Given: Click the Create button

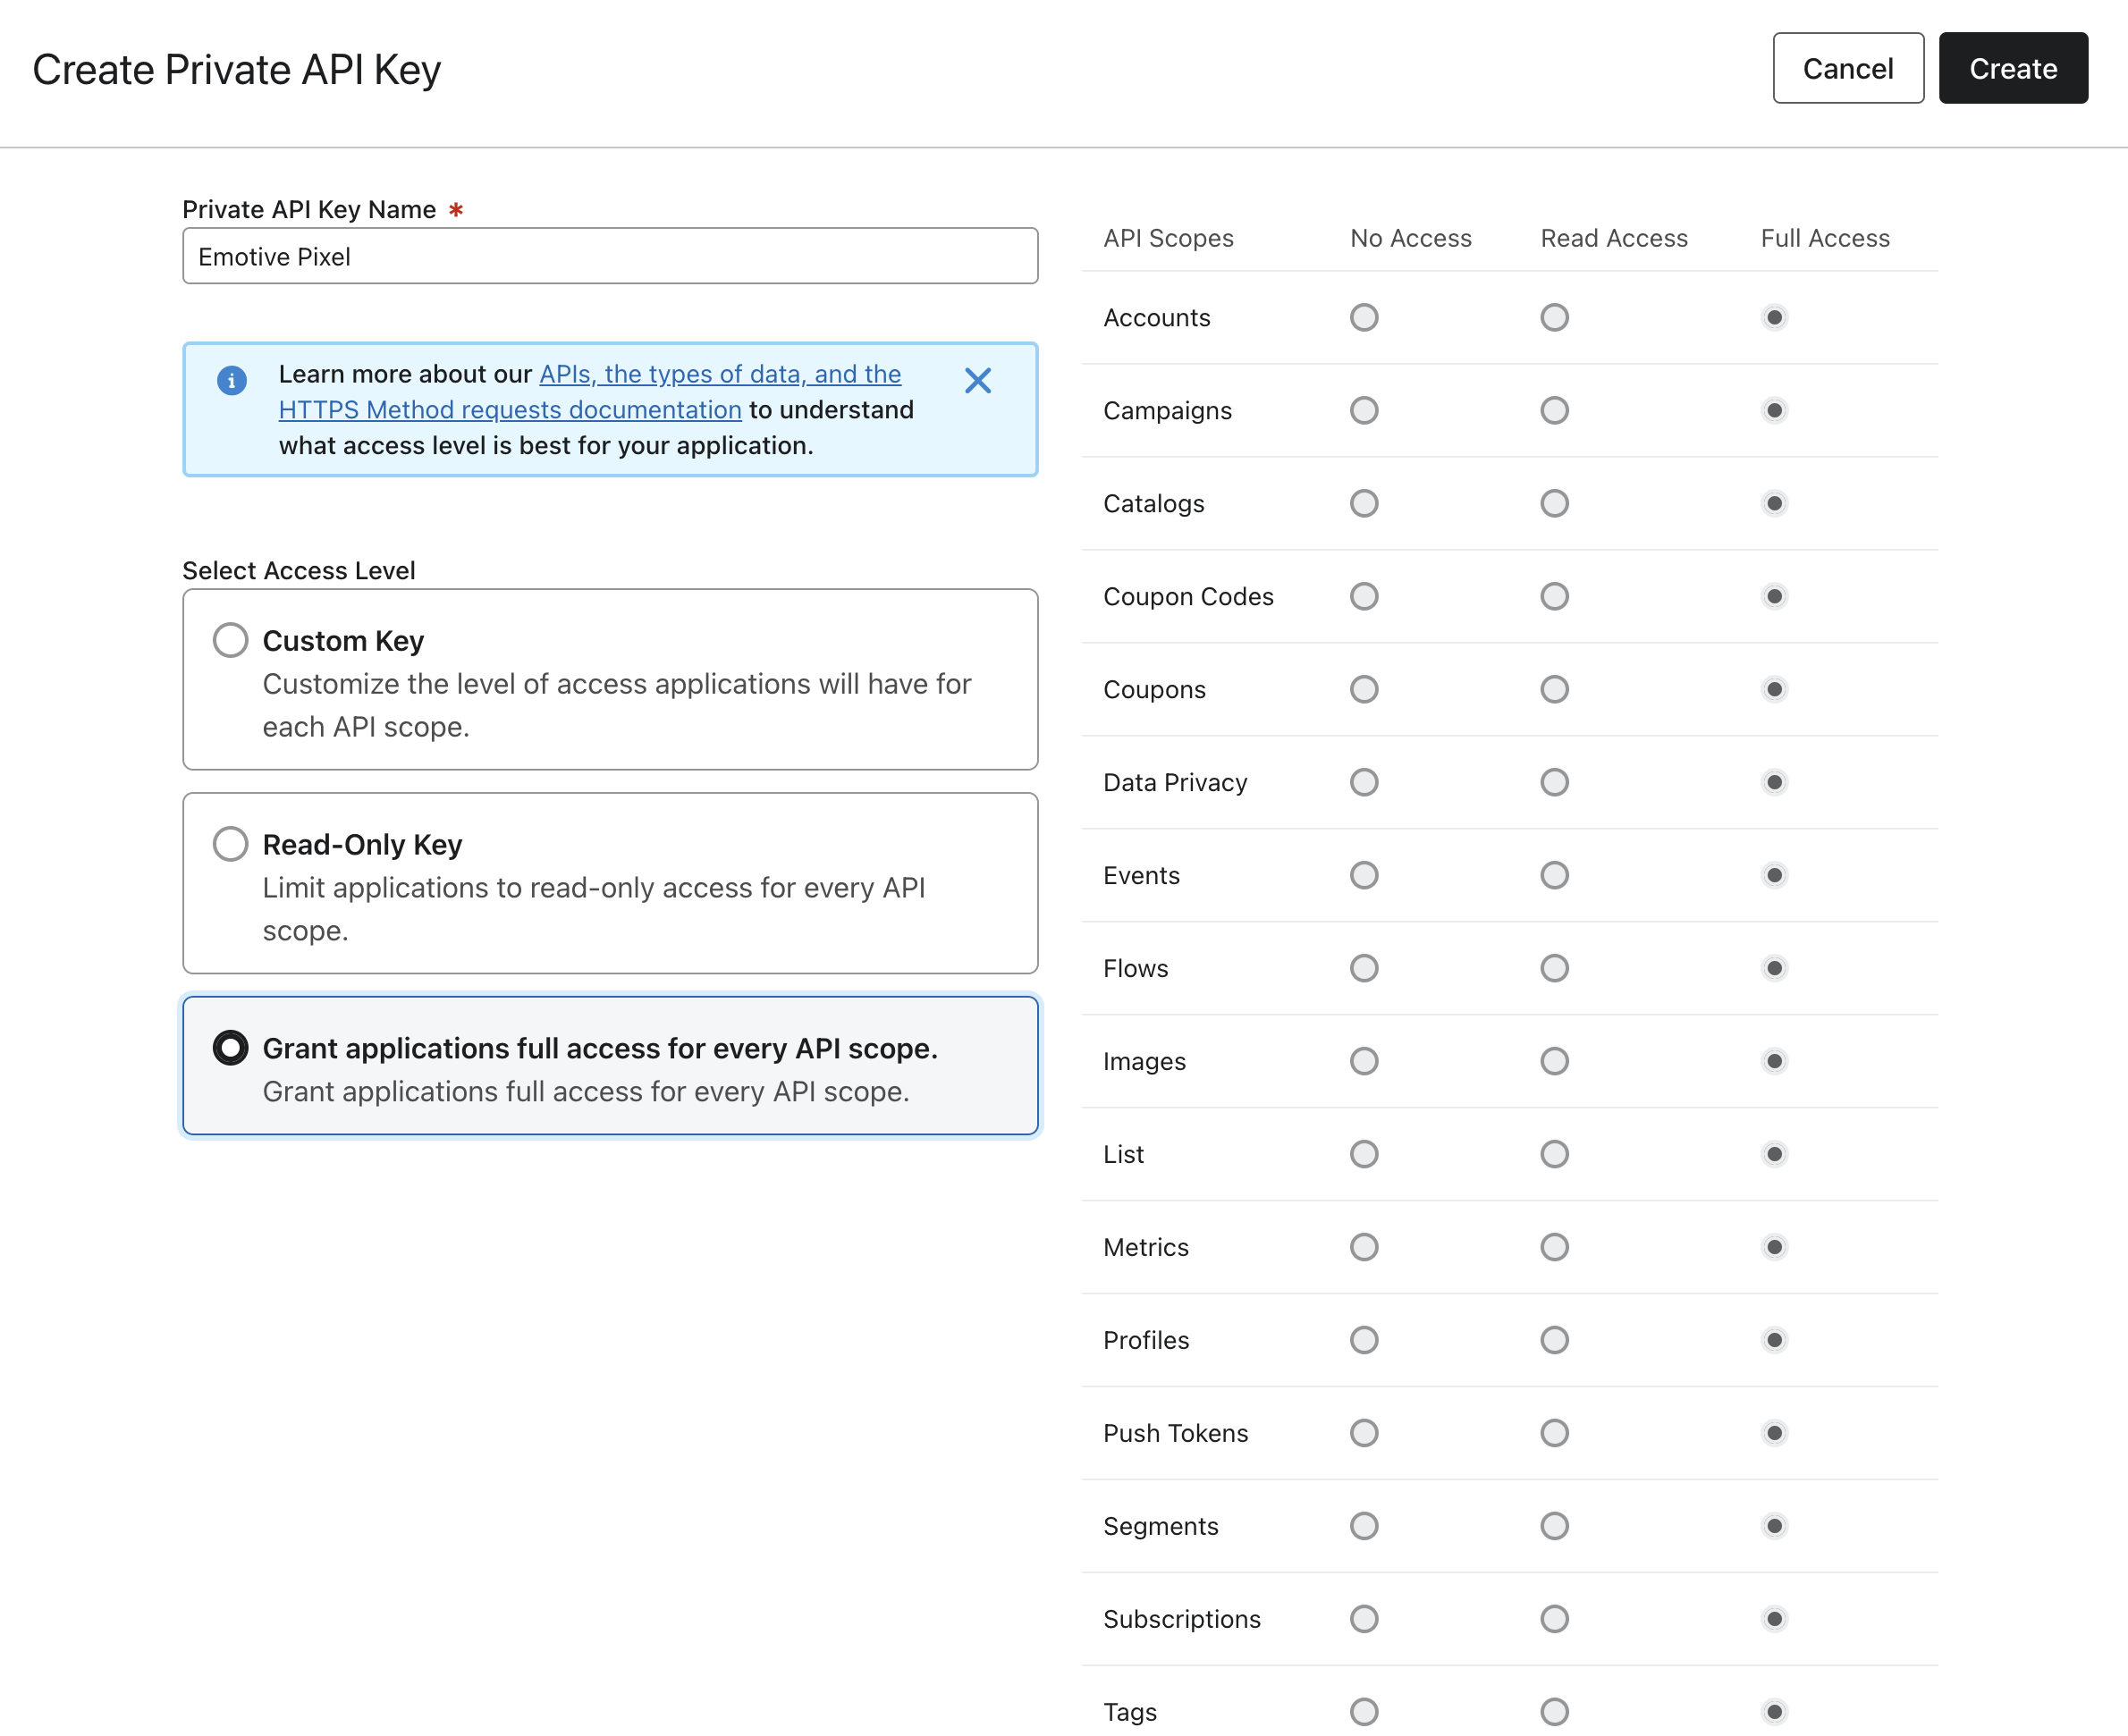Looking at the screenshot, I should [x=2012, y=68].
